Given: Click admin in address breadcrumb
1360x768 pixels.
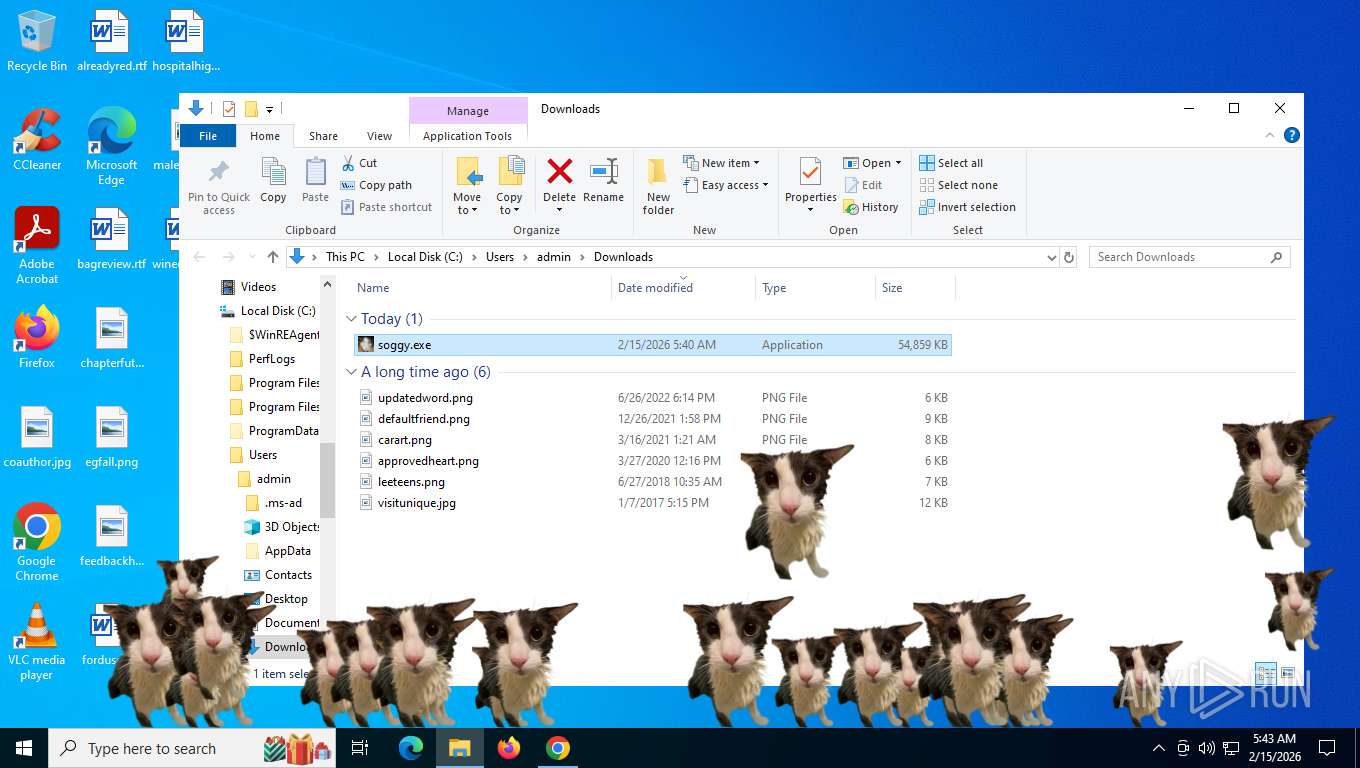Looking at the screenshot, I should [554, 257].
